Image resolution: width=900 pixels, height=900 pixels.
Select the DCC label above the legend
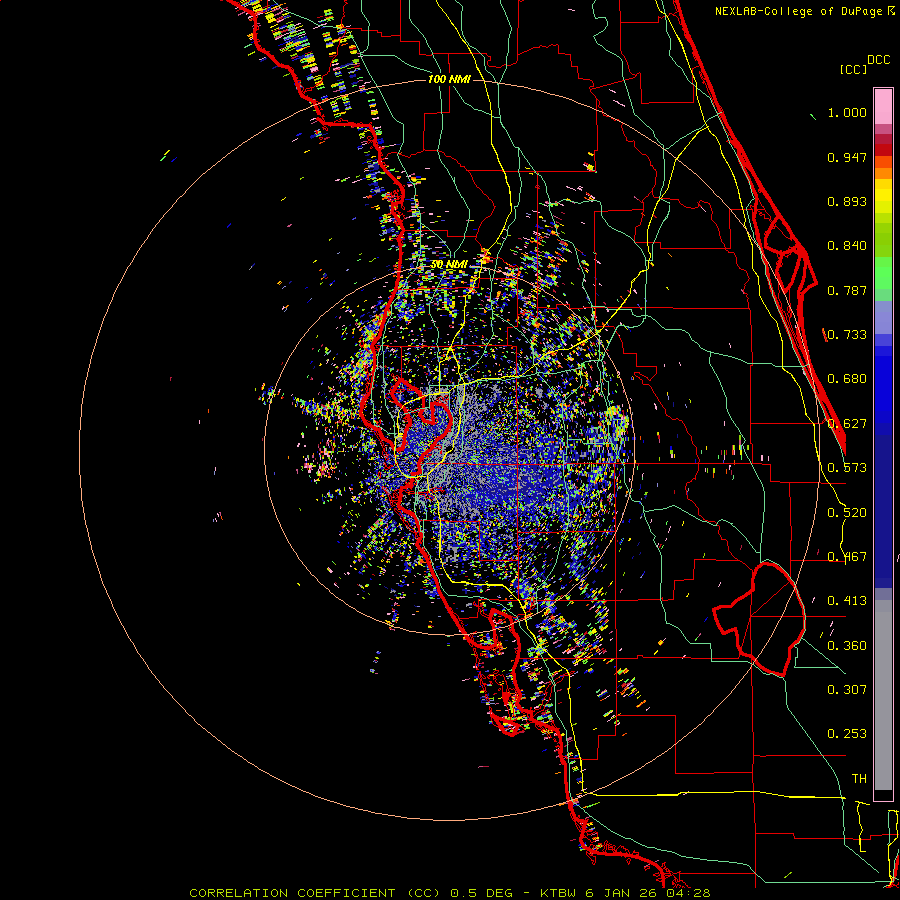(x=879, y=60)
